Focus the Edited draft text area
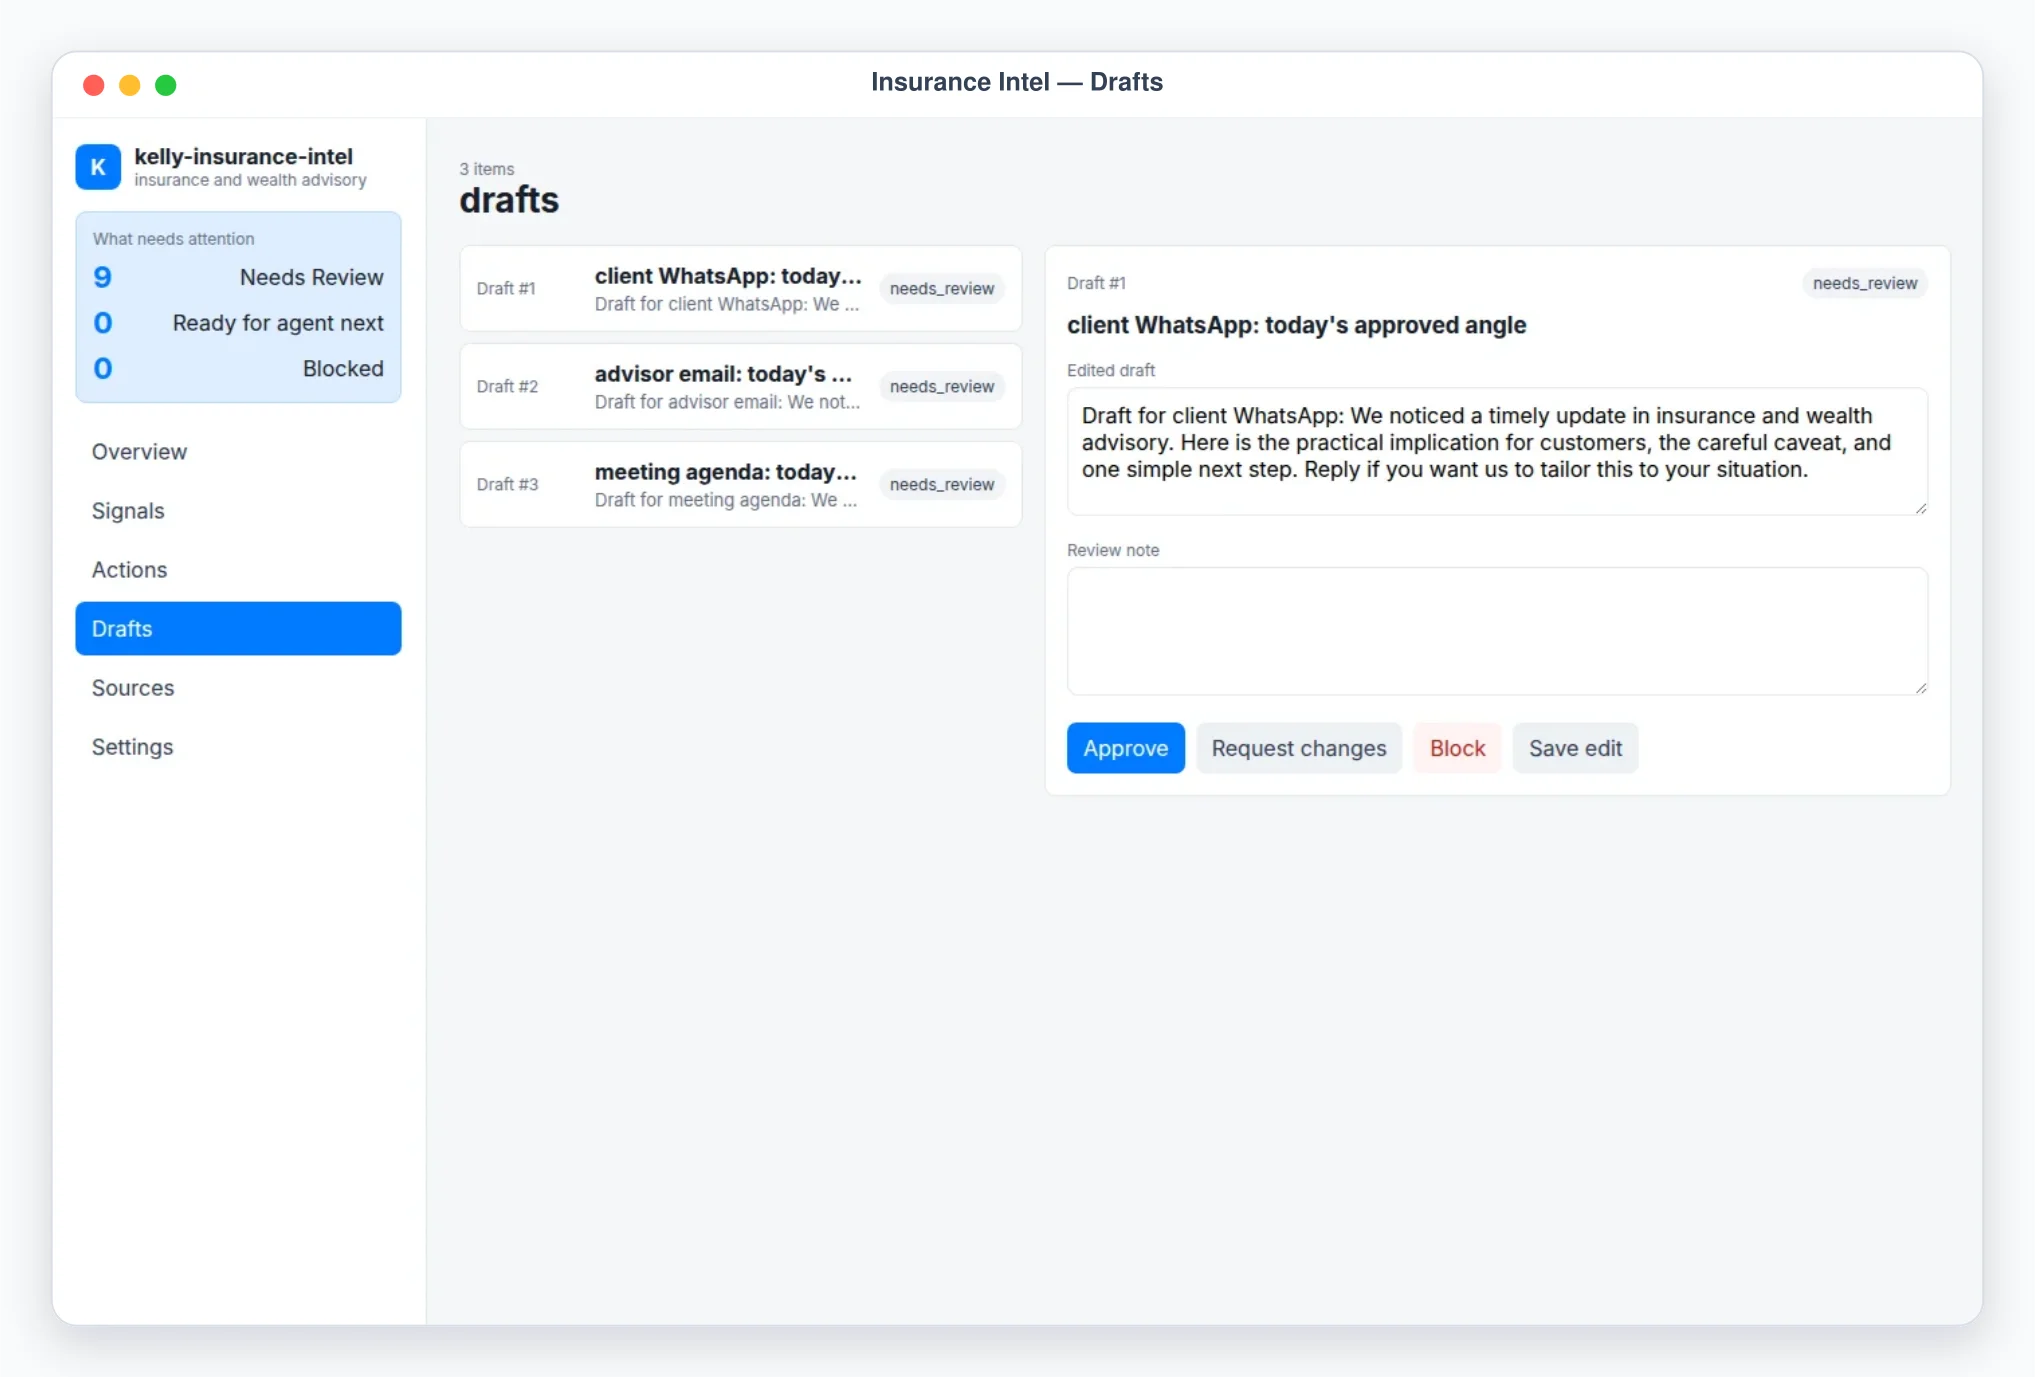The image size is (2035, 1377). pos(1497,452)
